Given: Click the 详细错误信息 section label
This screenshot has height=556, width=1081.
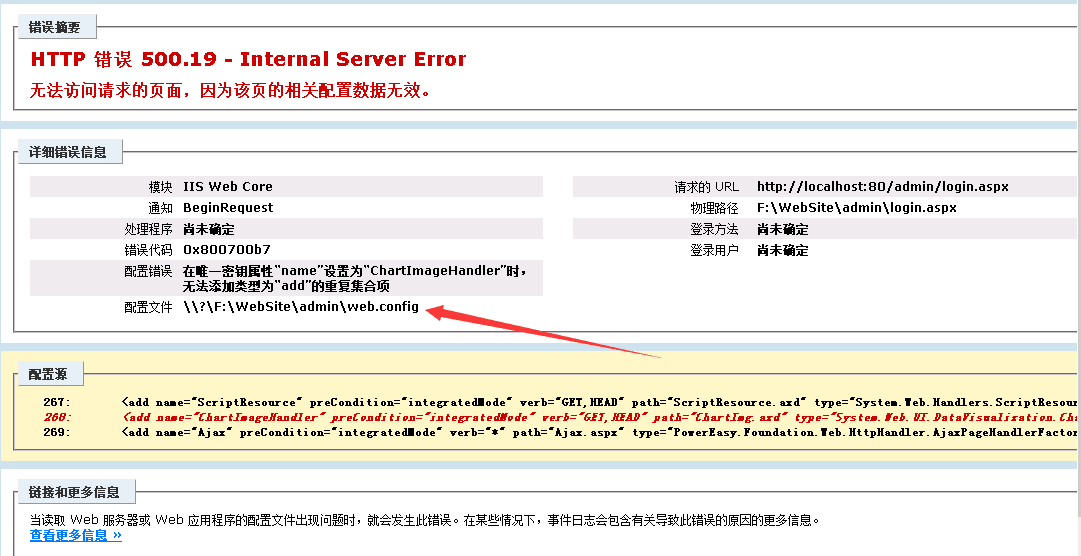Looking at the screenshot, I should [x=68, y=153].
